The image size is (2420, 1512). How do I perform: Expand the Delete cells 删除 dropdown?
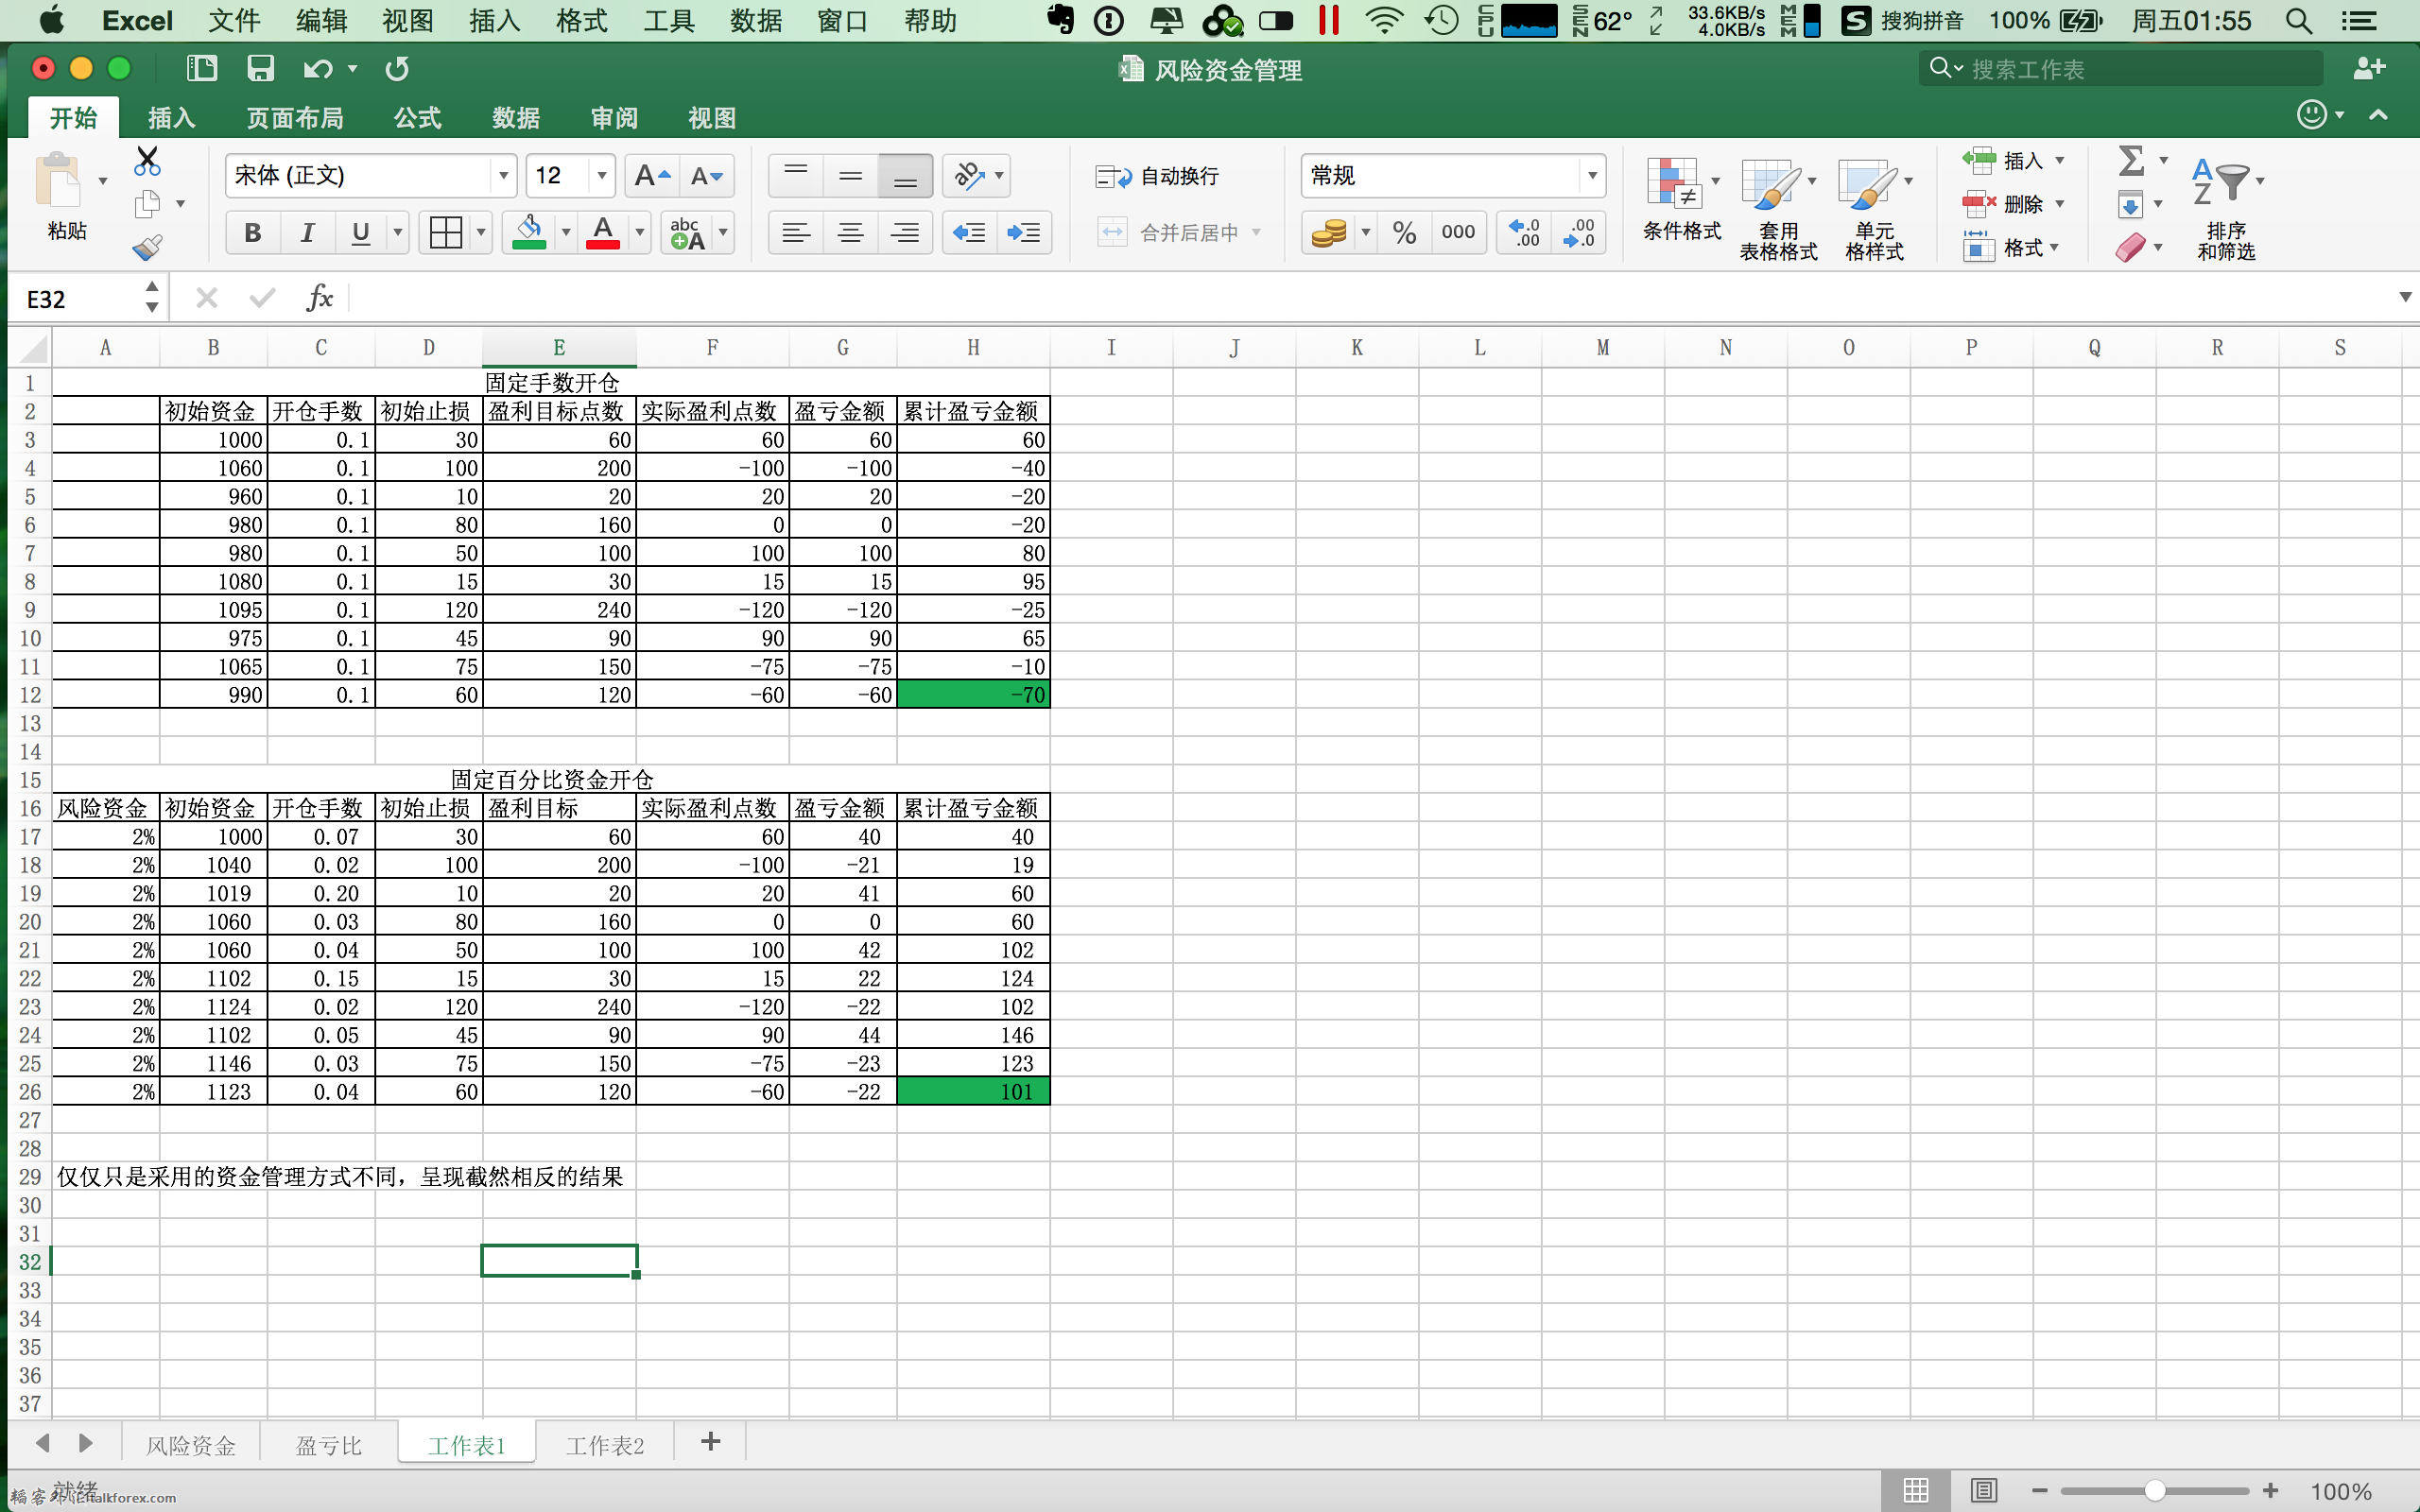(2060, 204)
